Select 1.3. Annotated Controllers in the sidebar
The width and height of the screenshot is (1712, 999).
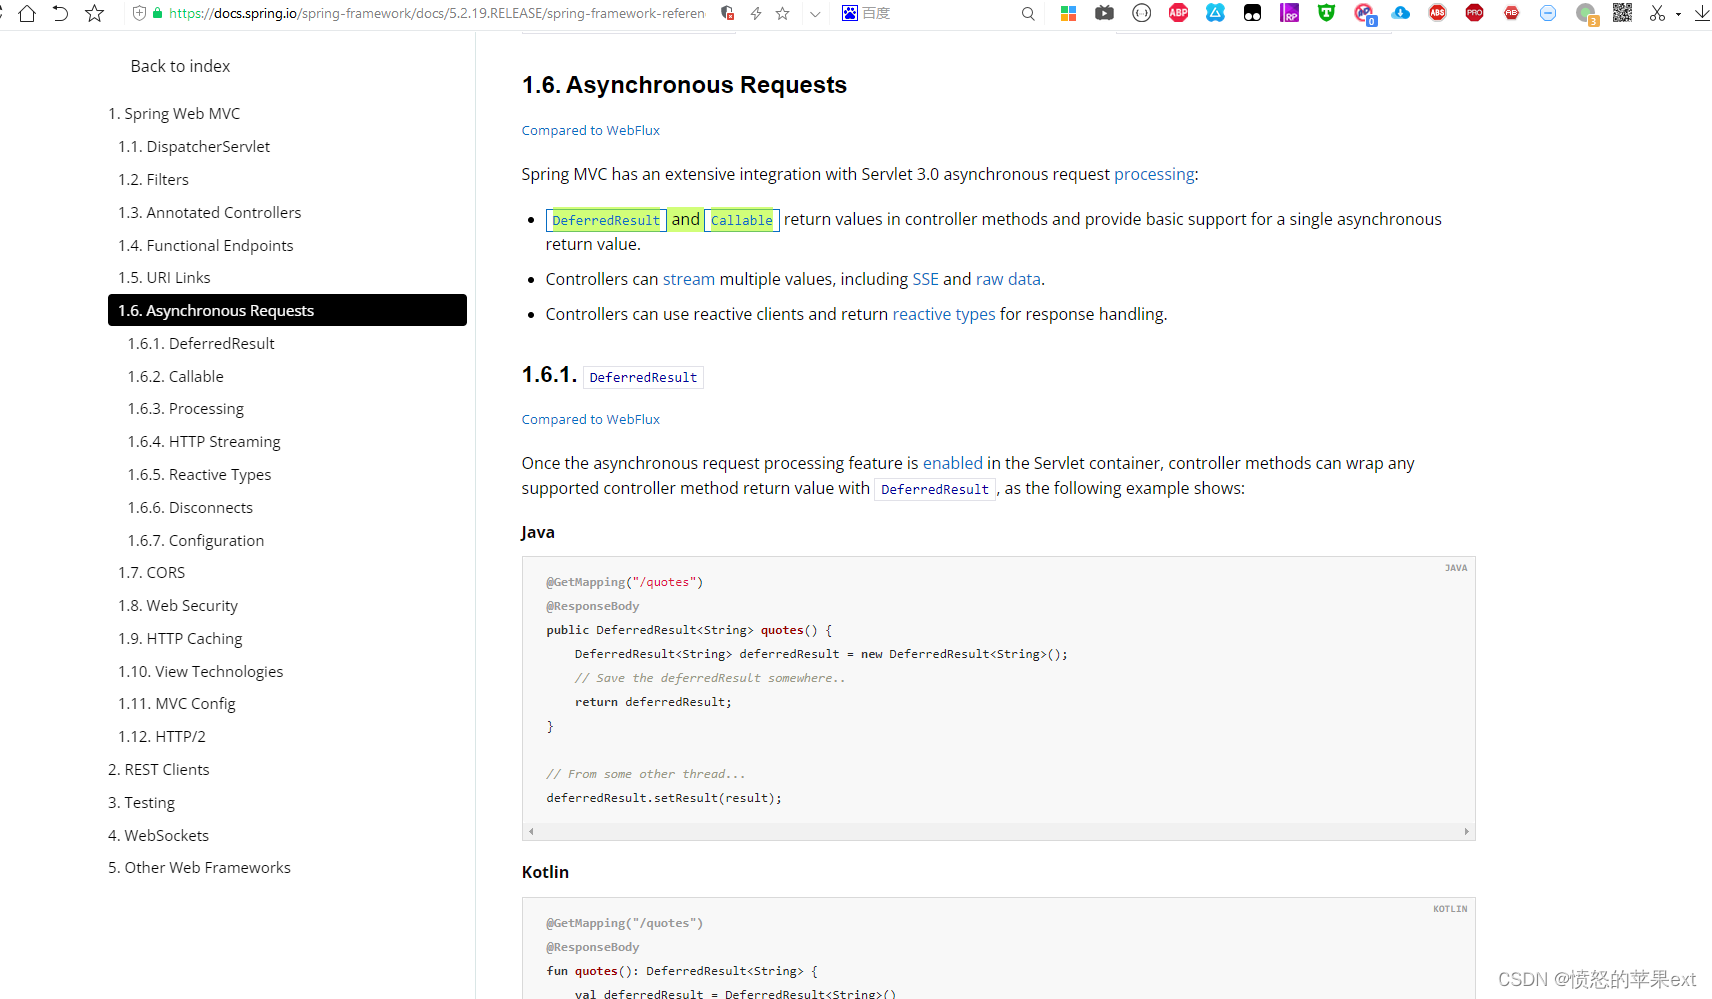(209, 213)
